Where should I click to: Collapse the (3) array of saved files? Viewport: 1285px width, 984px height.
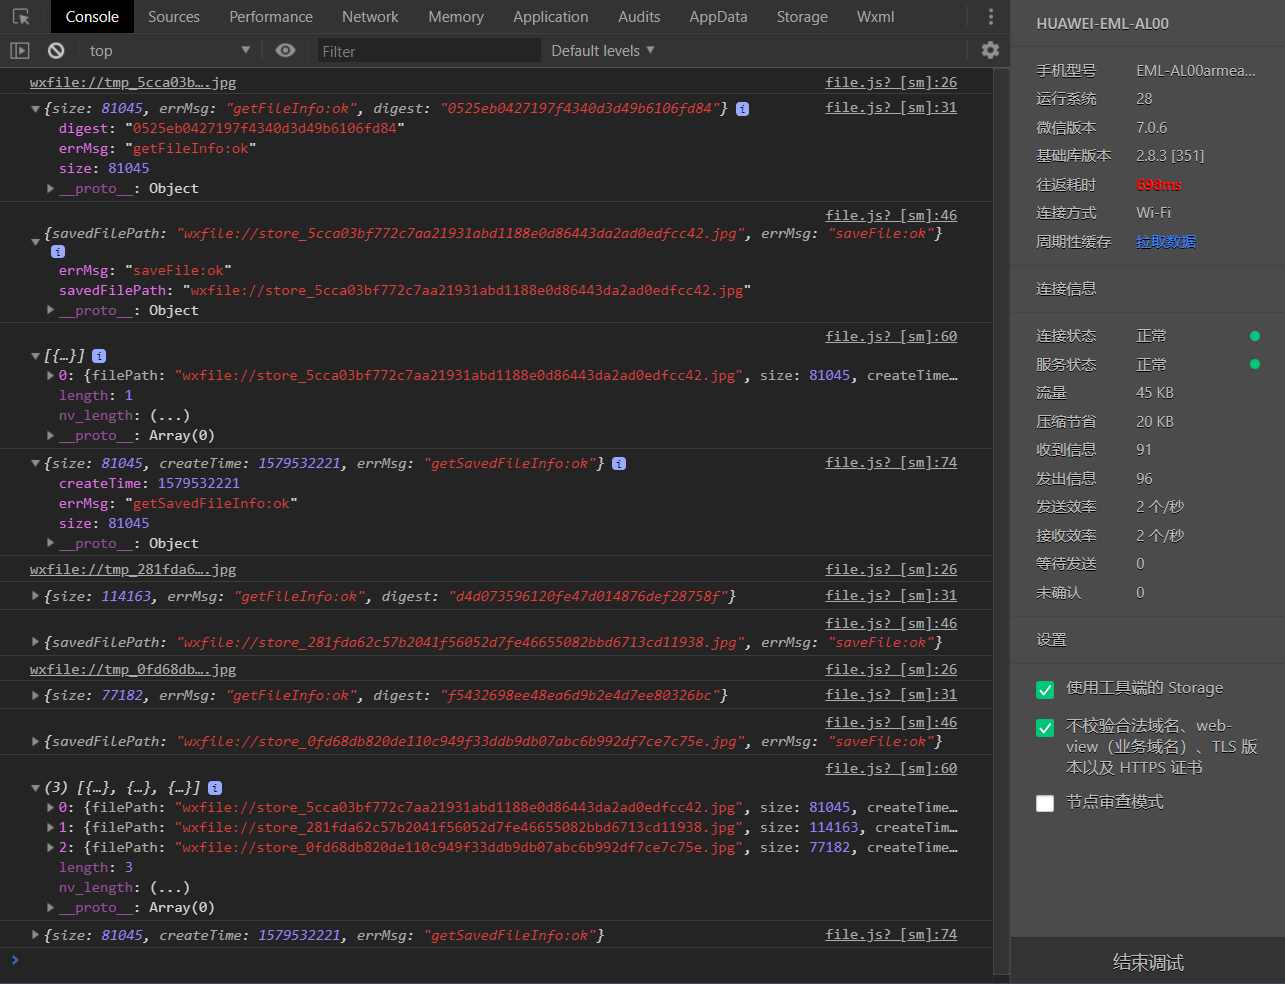click(x=36, y=788)
